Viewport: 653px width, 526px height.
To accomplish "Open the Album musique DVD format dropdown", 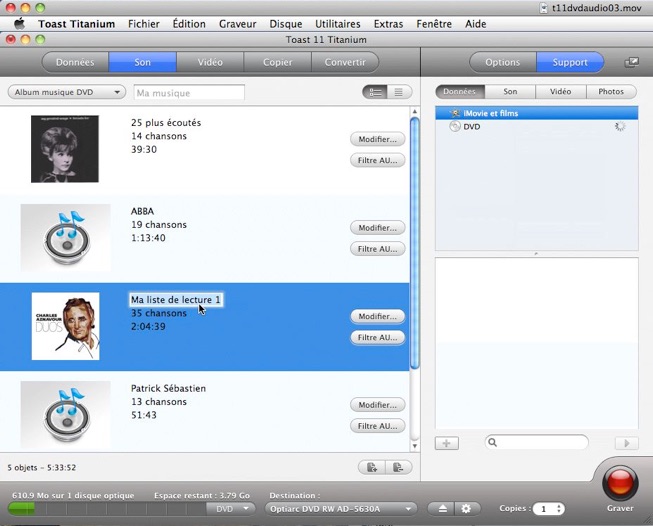I will 67,92.
